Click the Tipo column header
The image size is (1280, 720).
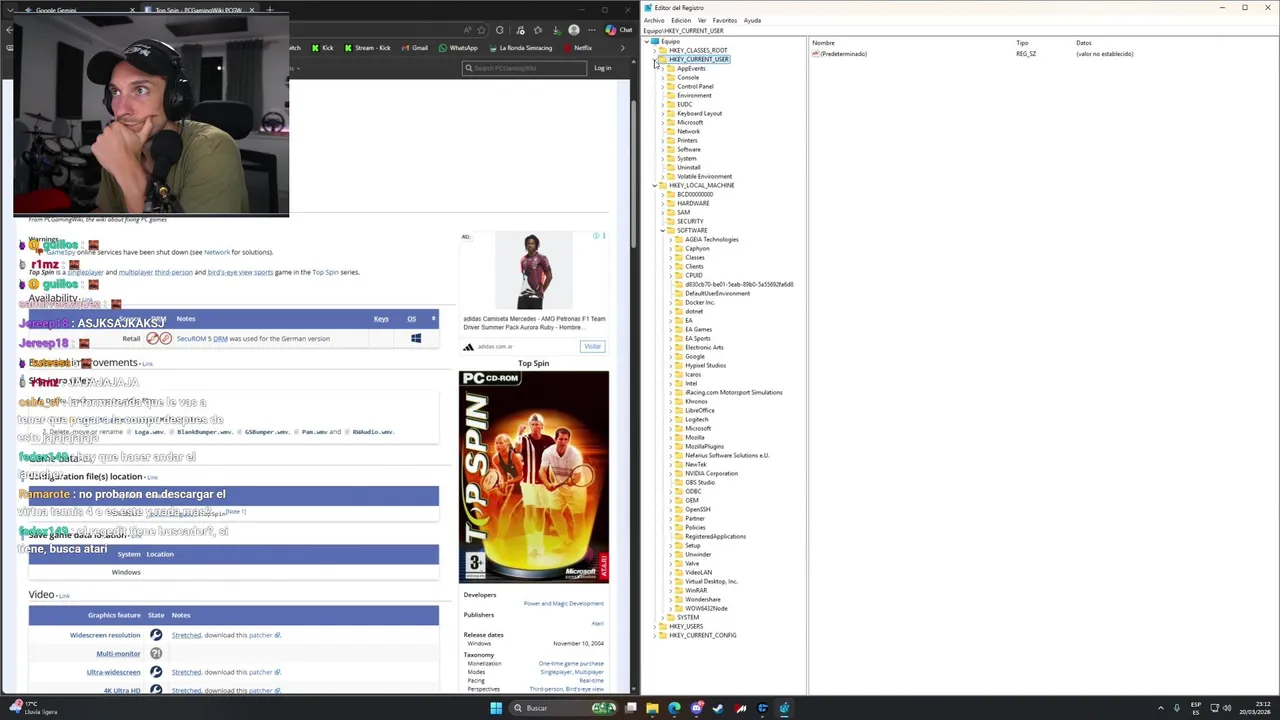[x=1022, y=43]
